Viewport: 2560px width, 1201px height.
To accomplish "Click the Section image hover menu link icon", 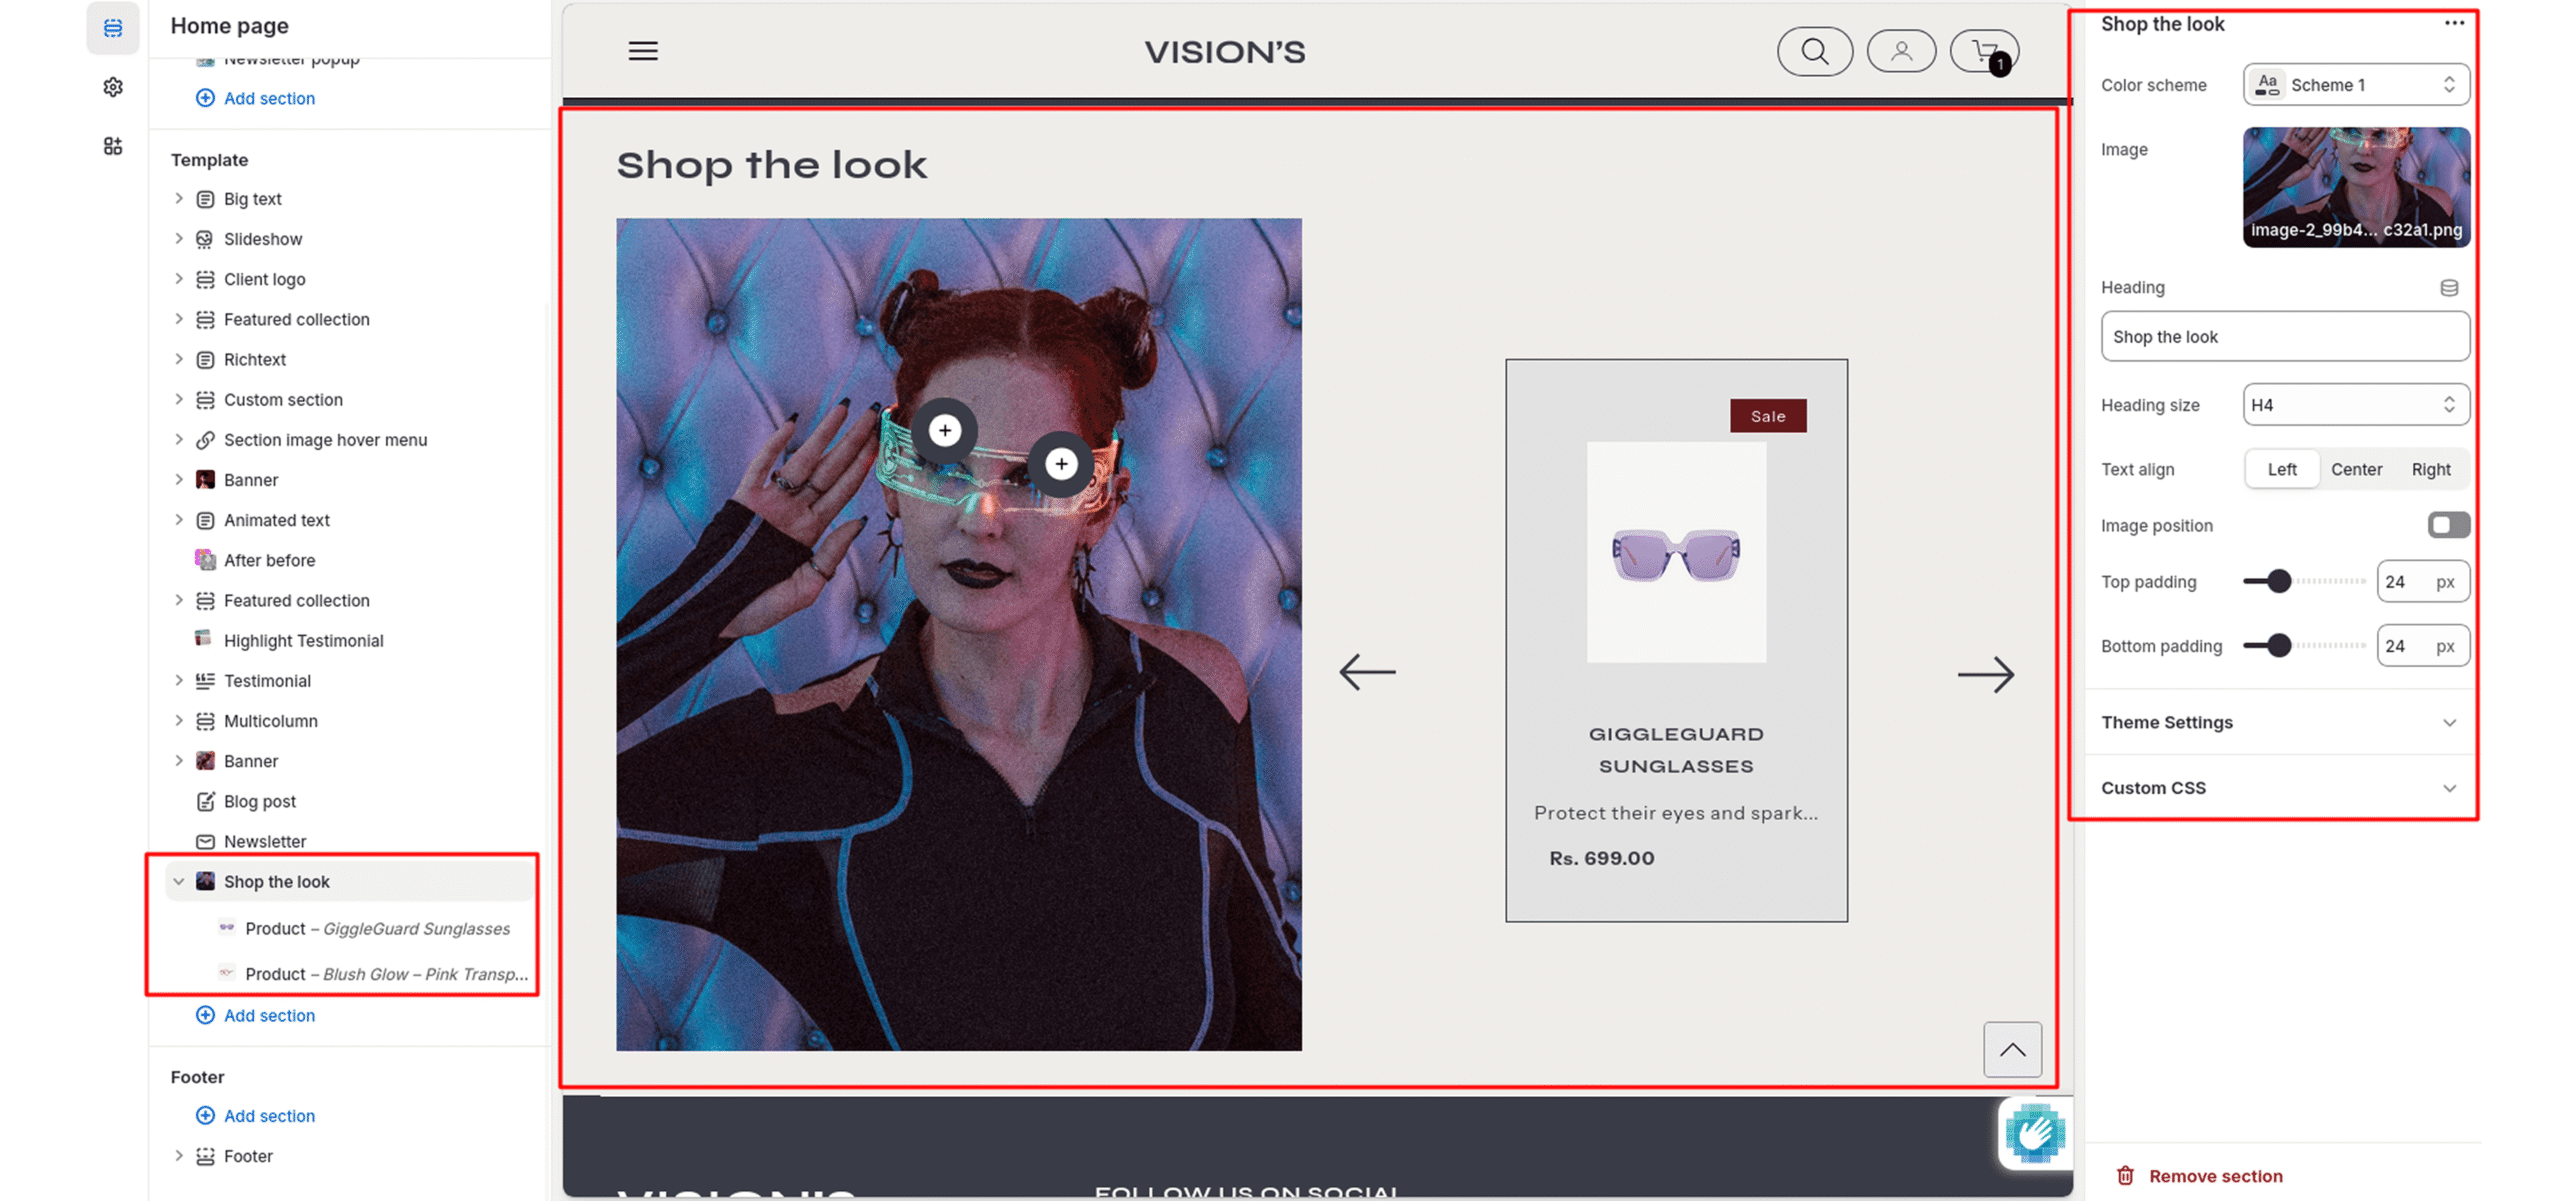I will click(204, 439).
